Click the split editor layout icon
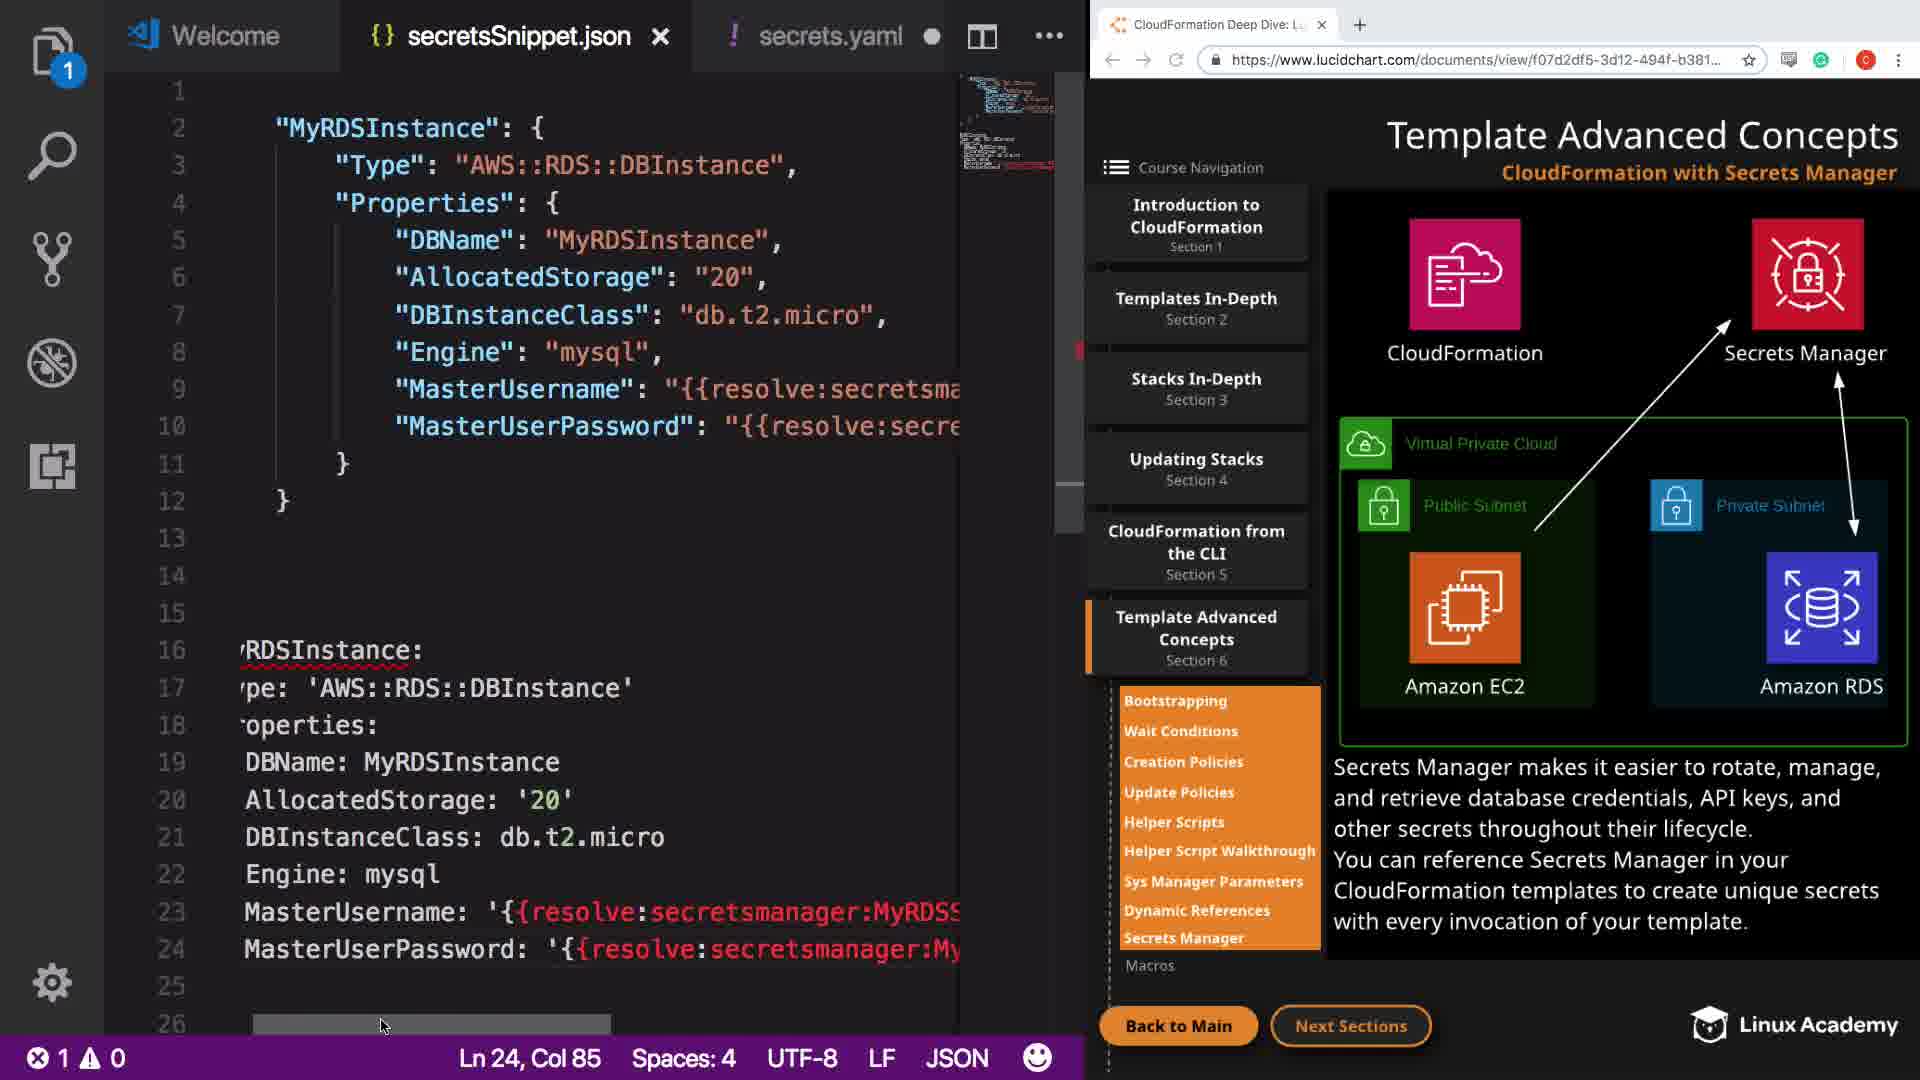 coord(982,37)
